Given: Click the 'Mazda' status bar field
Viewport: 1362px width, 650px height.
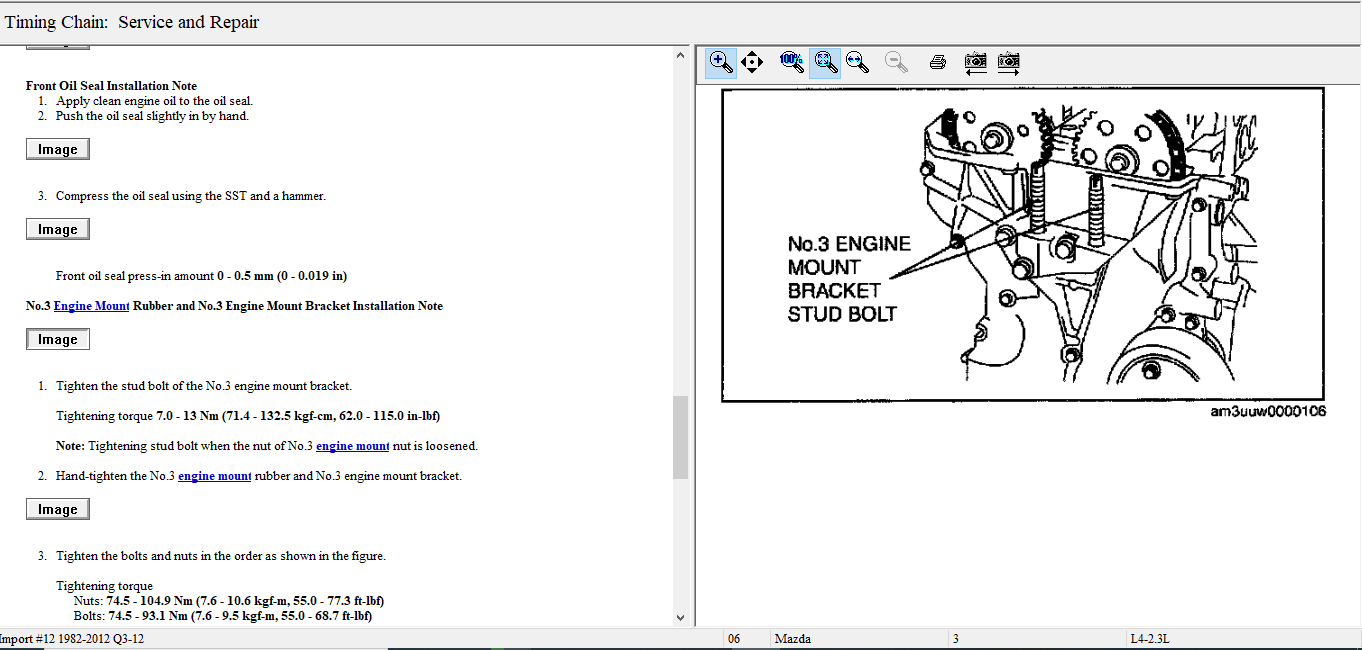Looking at the screenshot, I should pyautogui.click(x=792, y=638).
